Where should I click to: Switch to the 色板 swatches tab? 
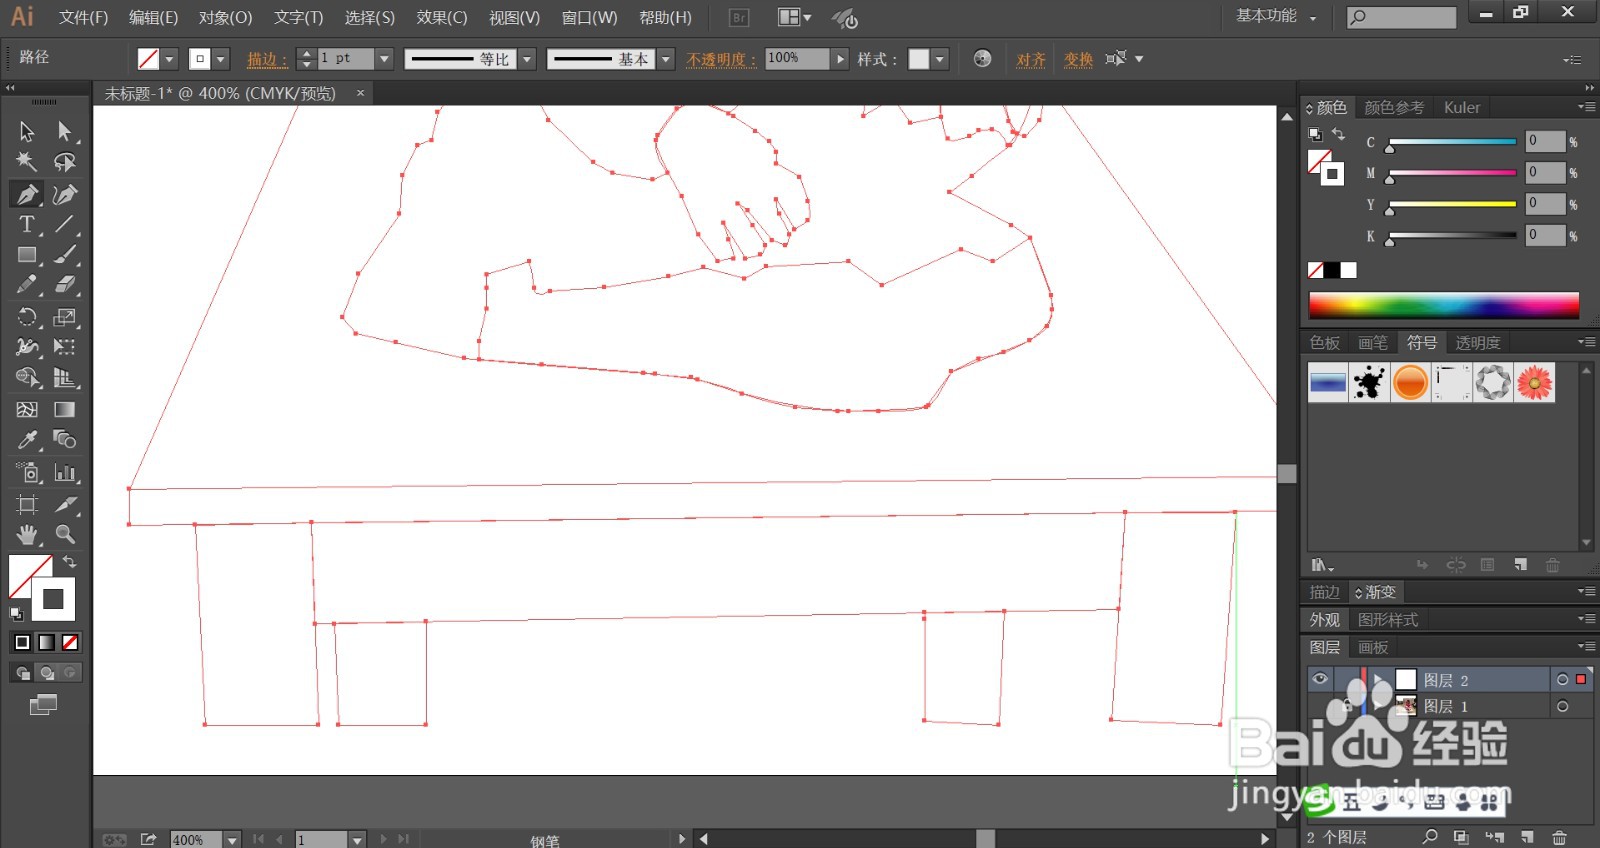[x=1325, y=343]
